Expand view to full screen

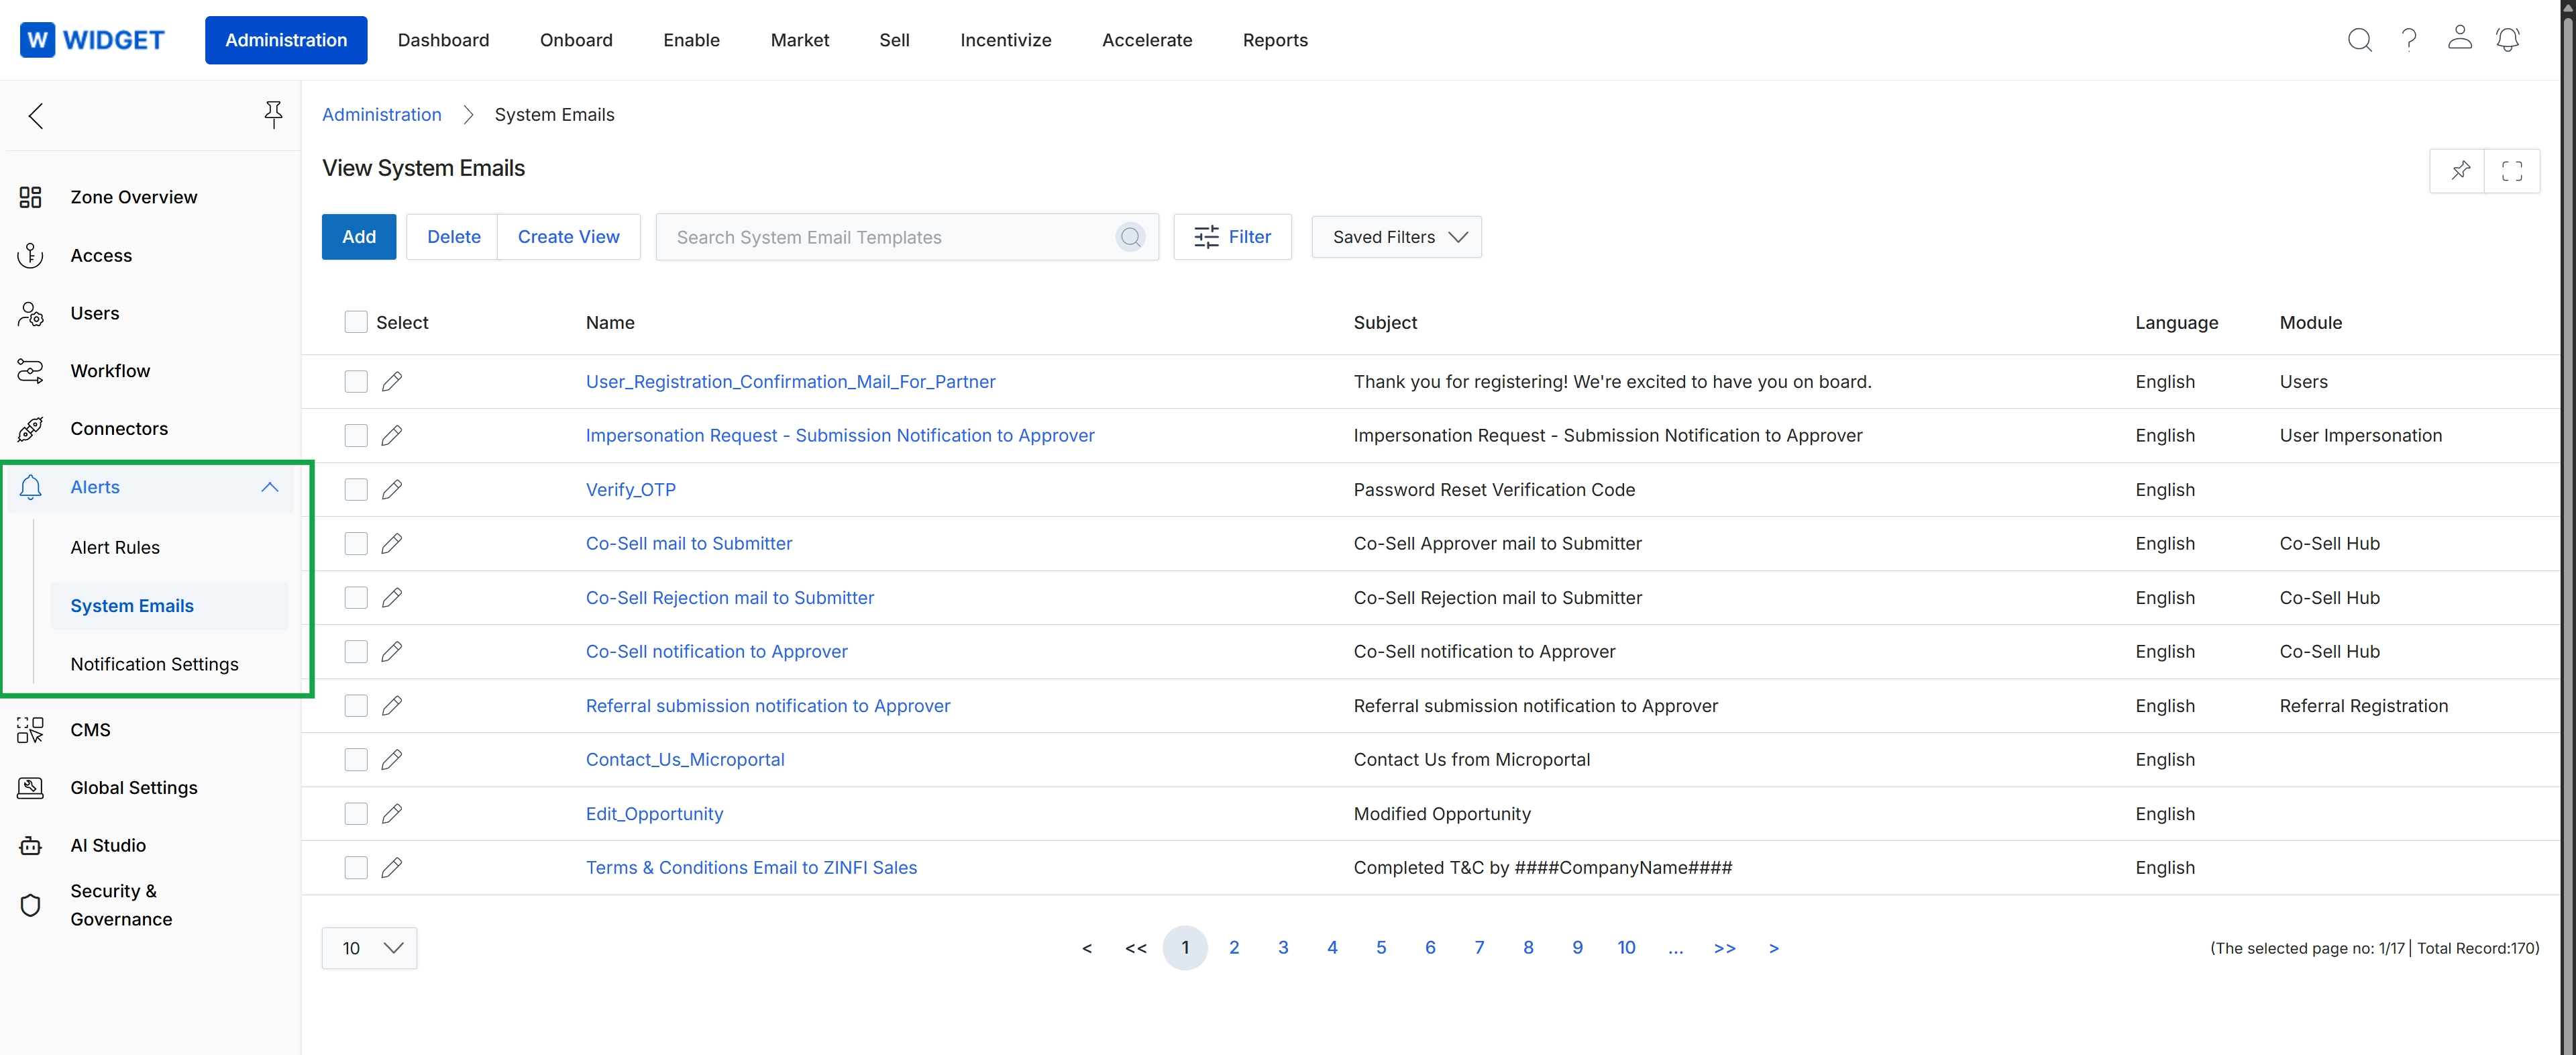click(2511, 171)
